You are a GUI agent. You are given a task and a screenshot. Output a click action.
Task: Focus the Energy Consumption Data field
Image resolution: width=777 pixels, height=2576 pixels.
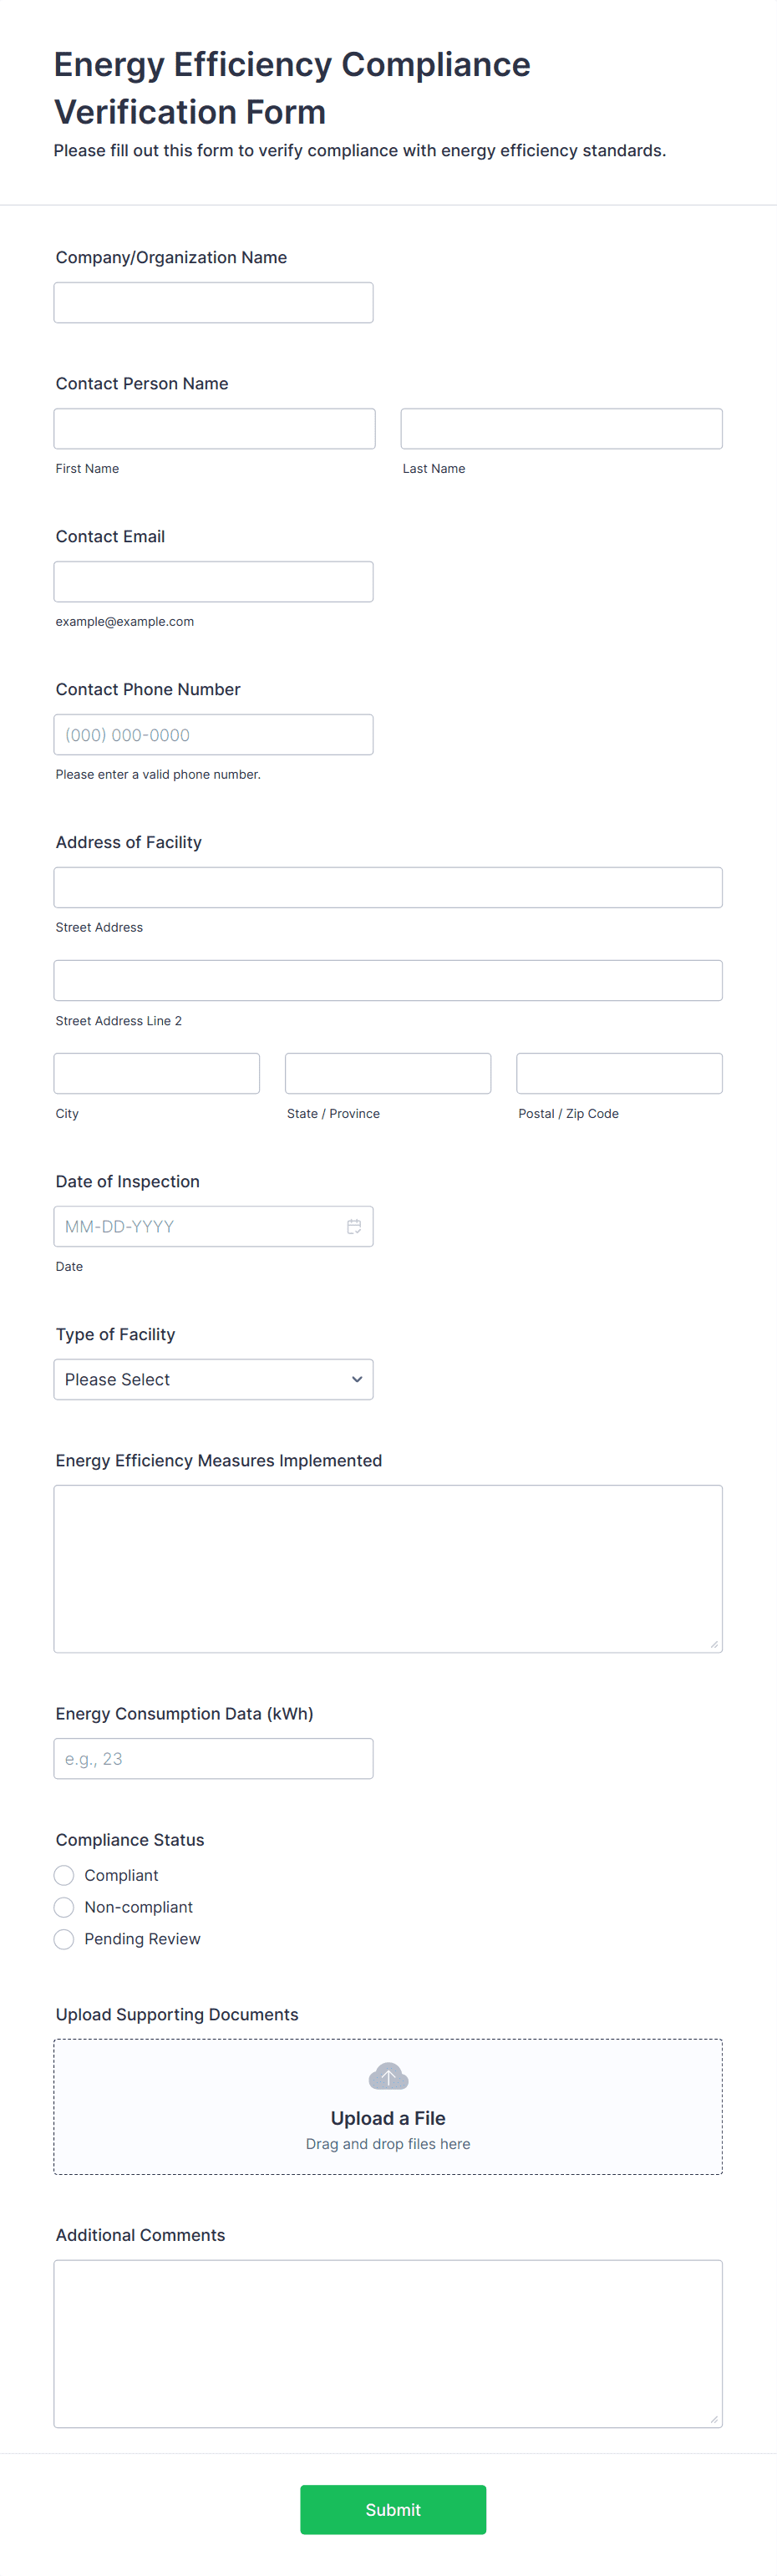tap(213, 1758)
